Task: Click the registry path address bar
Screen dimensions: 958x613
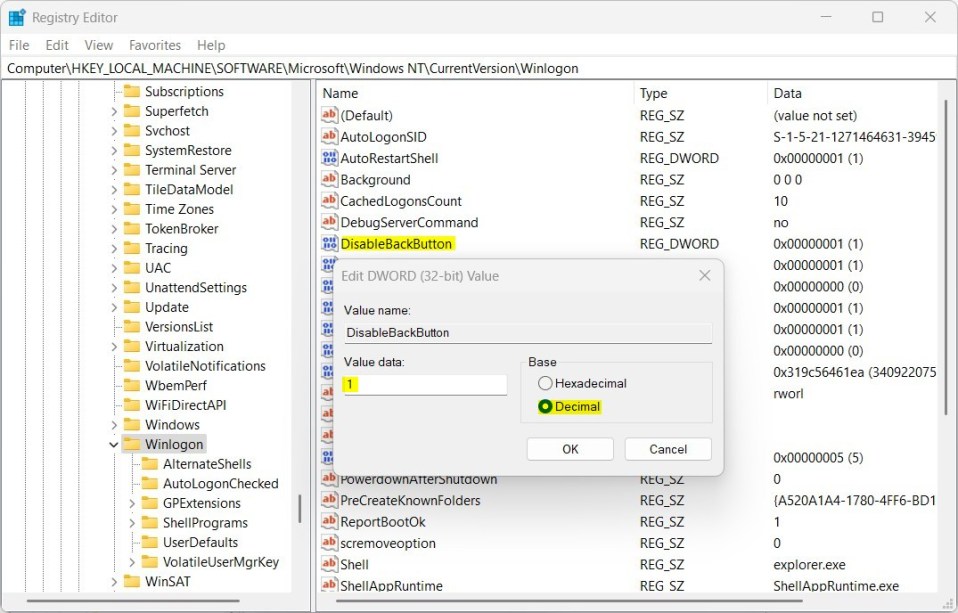Action: pyautogui.click(x=479, y=68)
